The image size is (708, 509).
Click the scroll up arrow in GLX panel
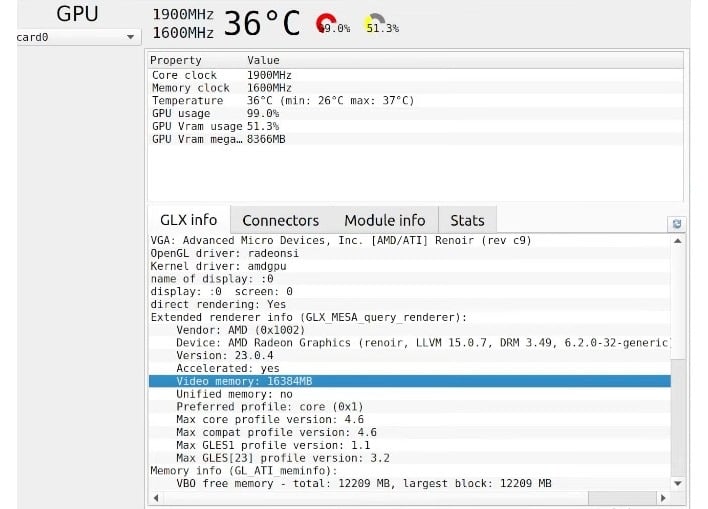(677, 241)
